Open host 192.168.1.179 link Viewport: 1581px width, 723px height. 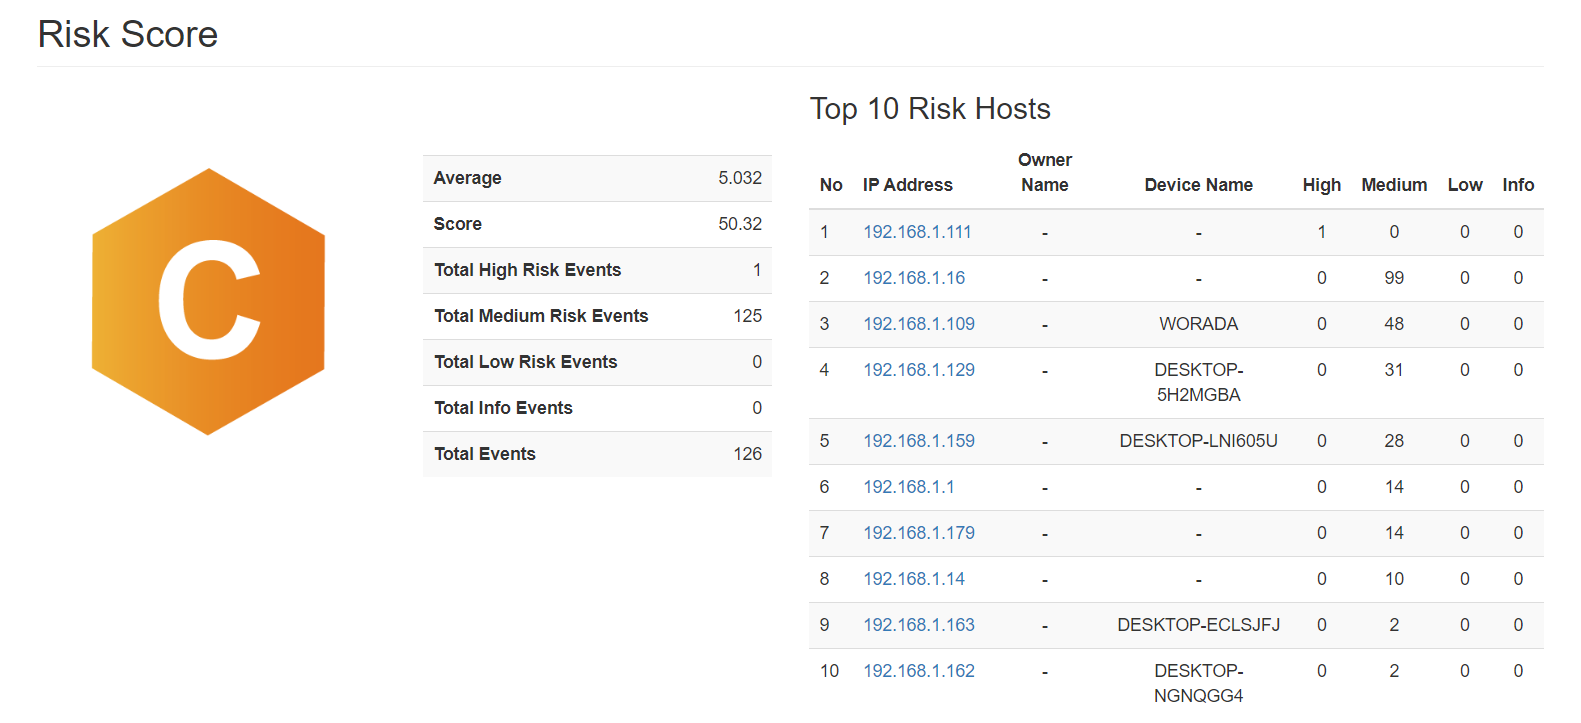coord(918,533)
